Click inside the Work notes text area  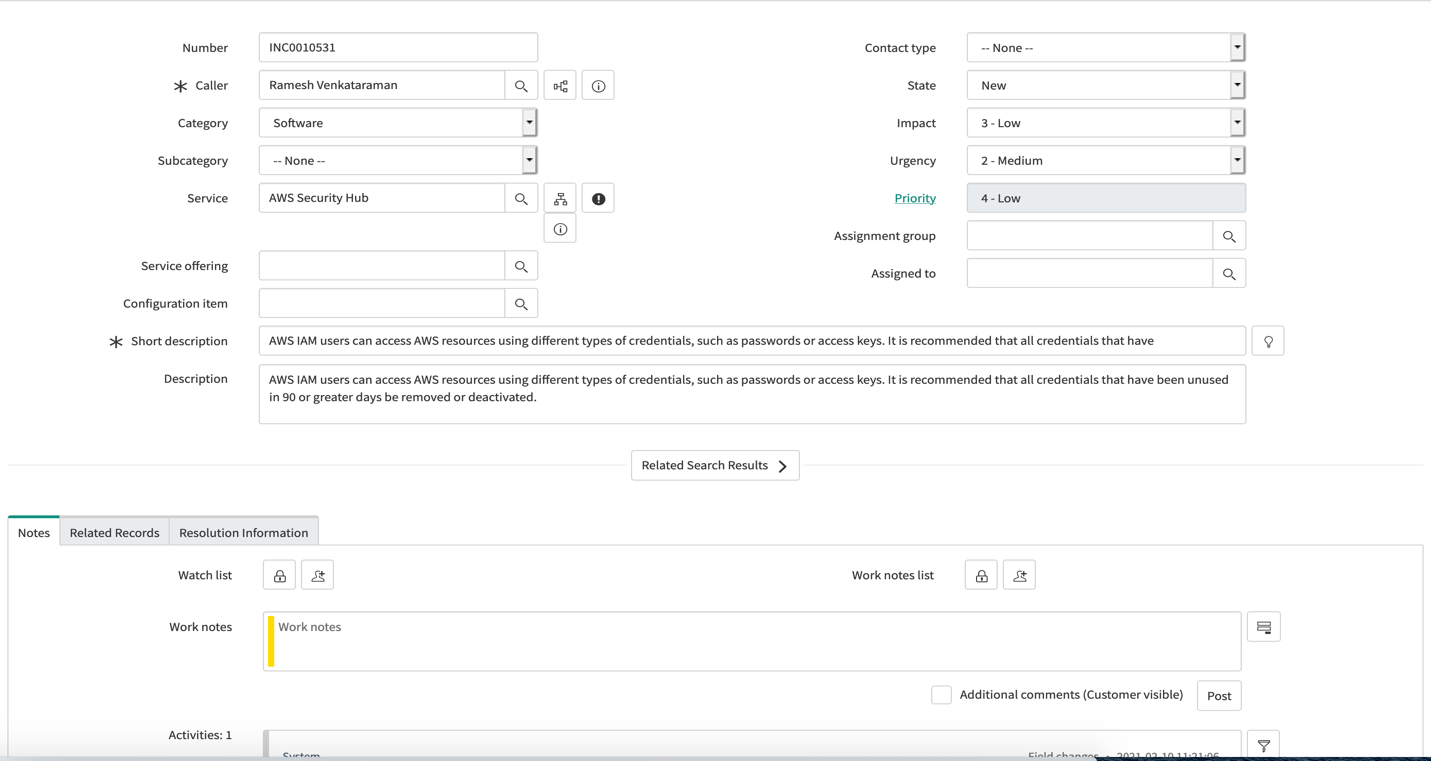700,640
